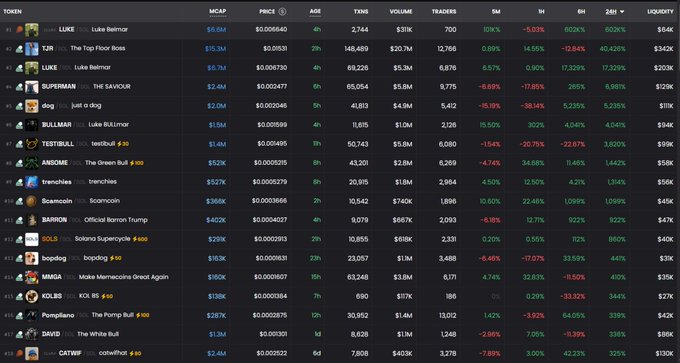
Task: Open the SUPERMAN THE SAVIOUR token
Action: click(x=86, y=87)
